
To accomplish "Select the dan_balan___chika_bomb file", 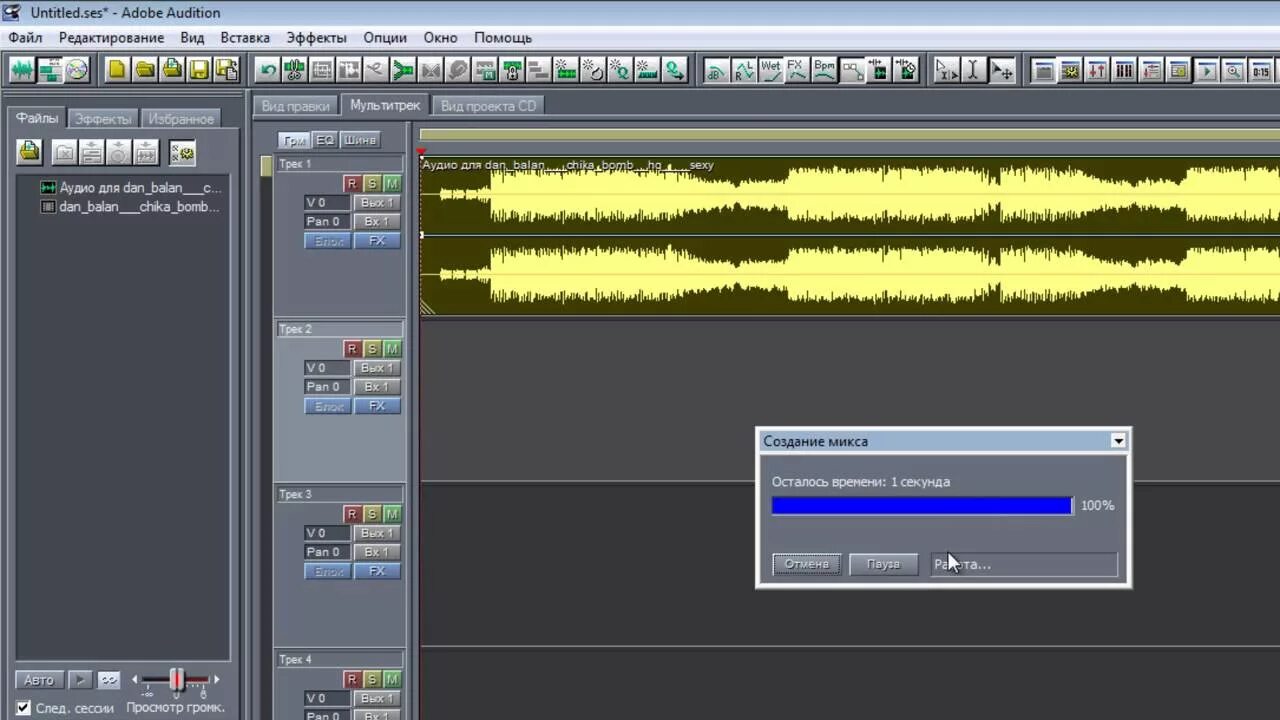I will point(130,207).
